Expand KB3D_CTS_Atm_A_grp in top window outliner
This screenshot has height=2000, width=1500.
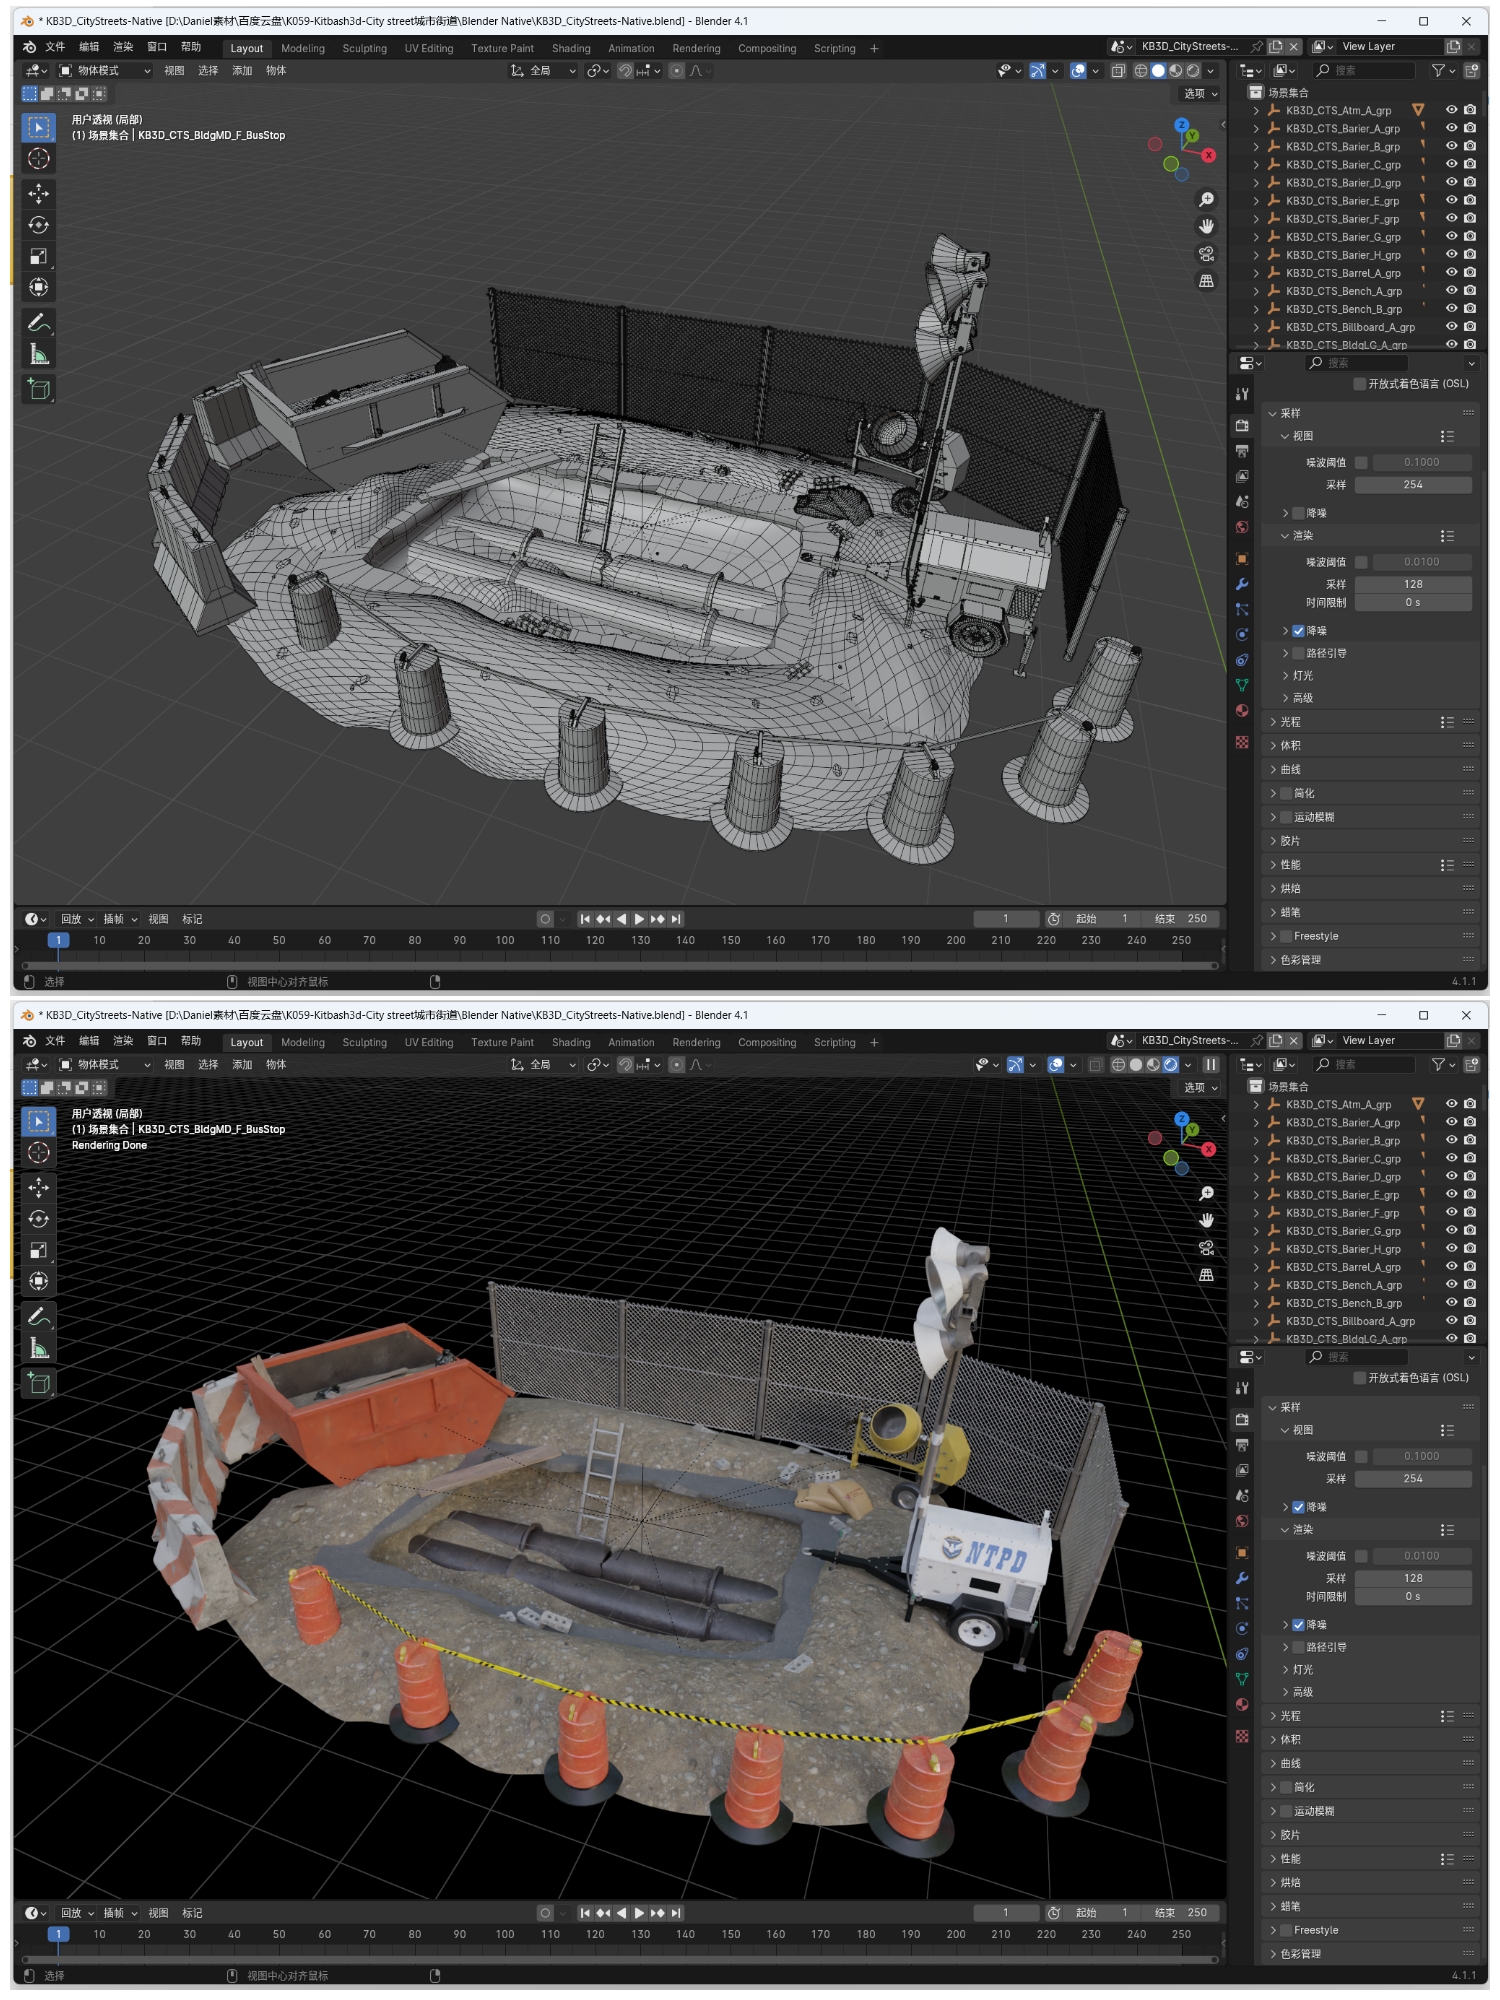(1256, 111)
